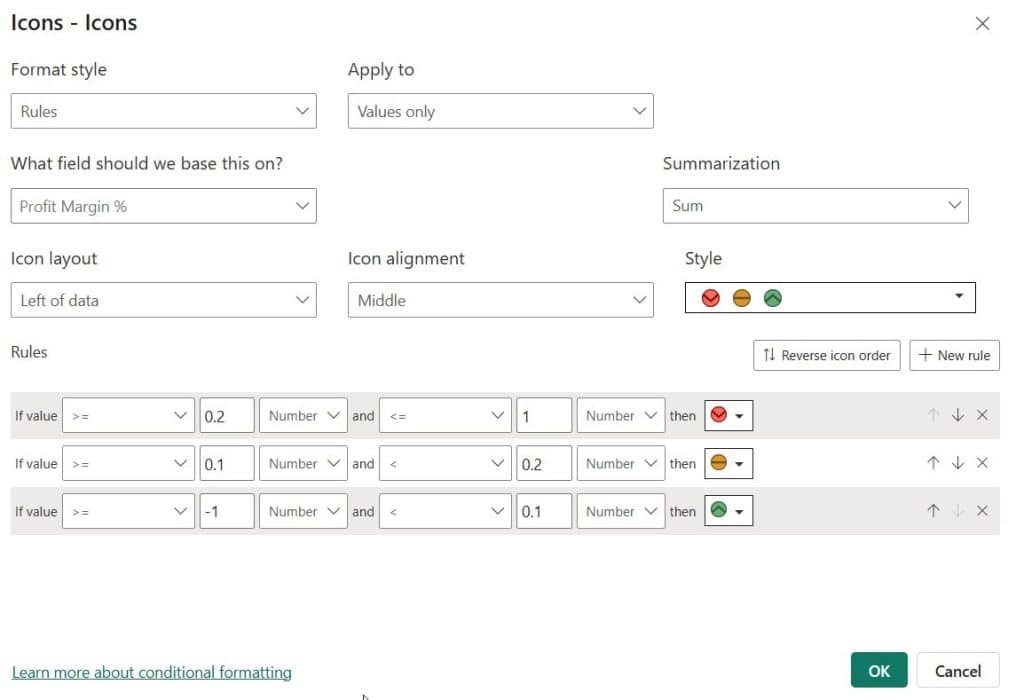Open second rule's >= operator dropdown
The height and width of the screenshot is (700, 1024).
(x=128, y=463)
